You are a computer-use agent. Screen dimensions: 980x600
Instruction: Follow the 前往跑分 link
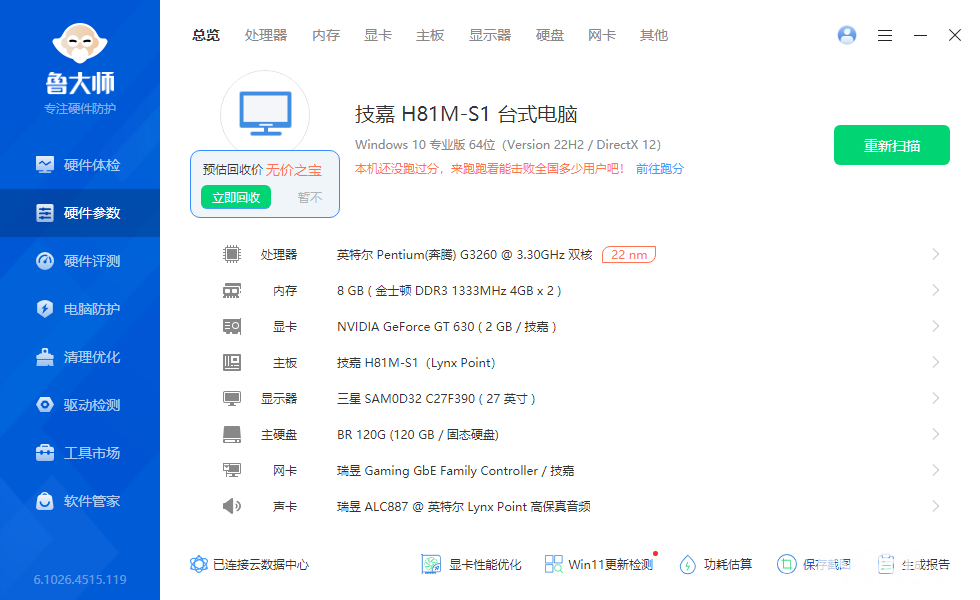pyautogui.click(x=660, y=169)
